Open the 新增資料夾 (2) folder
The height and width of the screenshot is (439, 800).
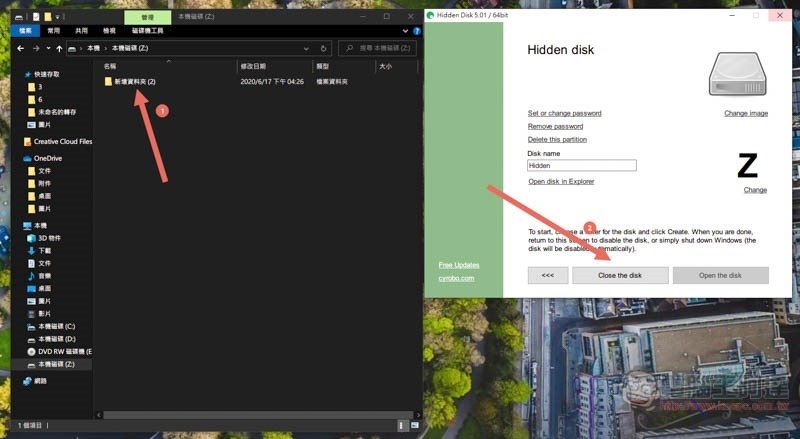coord(135,81)
